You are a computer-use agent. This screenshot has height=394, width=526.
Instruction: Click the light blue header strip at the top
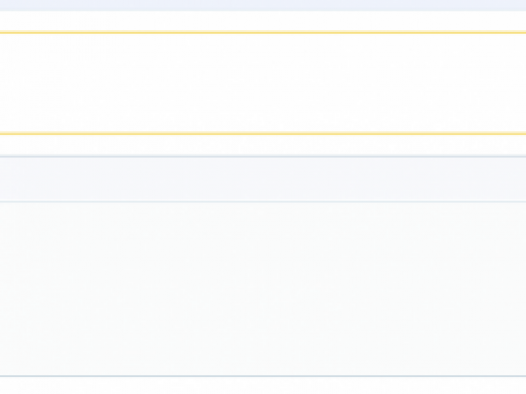tap(263, 5)
